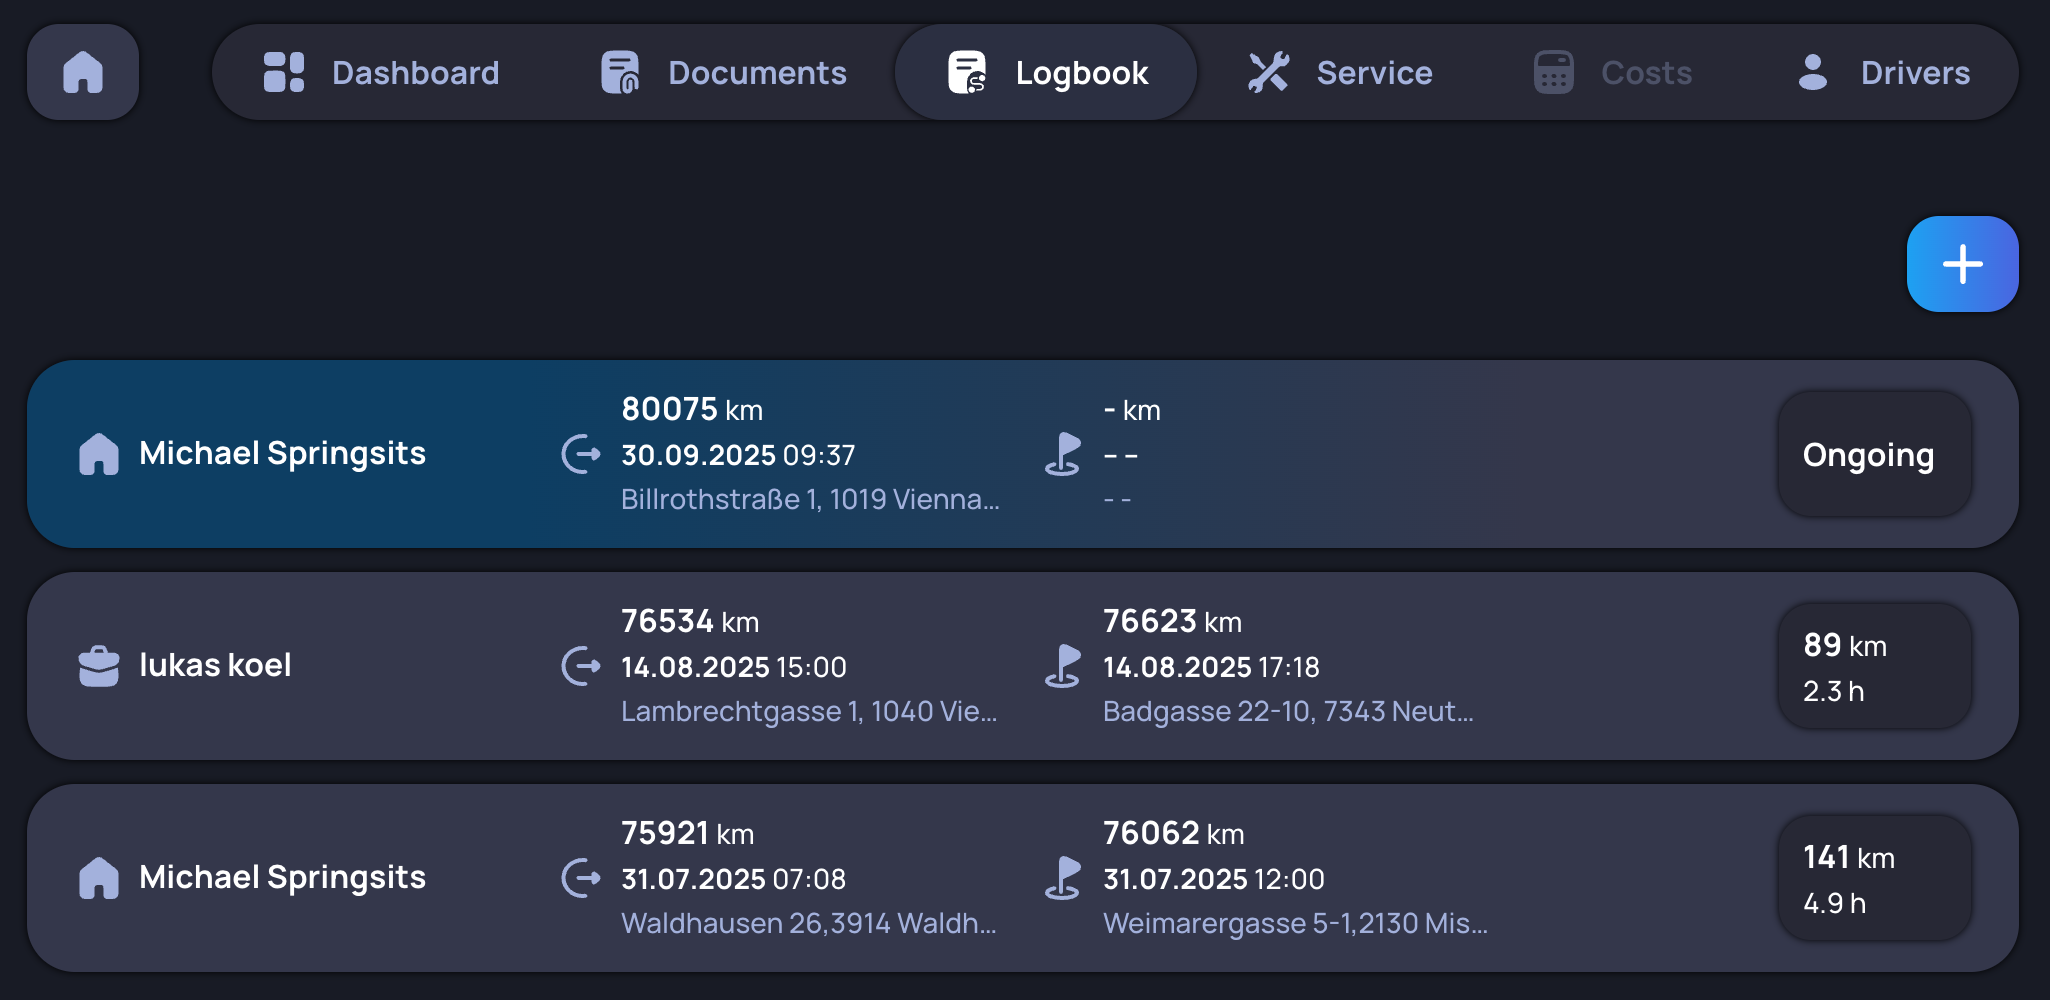Viewport: 2050px width, 1000px height.
Task: Click the Logbook icon
Action: click(x=966, y=71)
